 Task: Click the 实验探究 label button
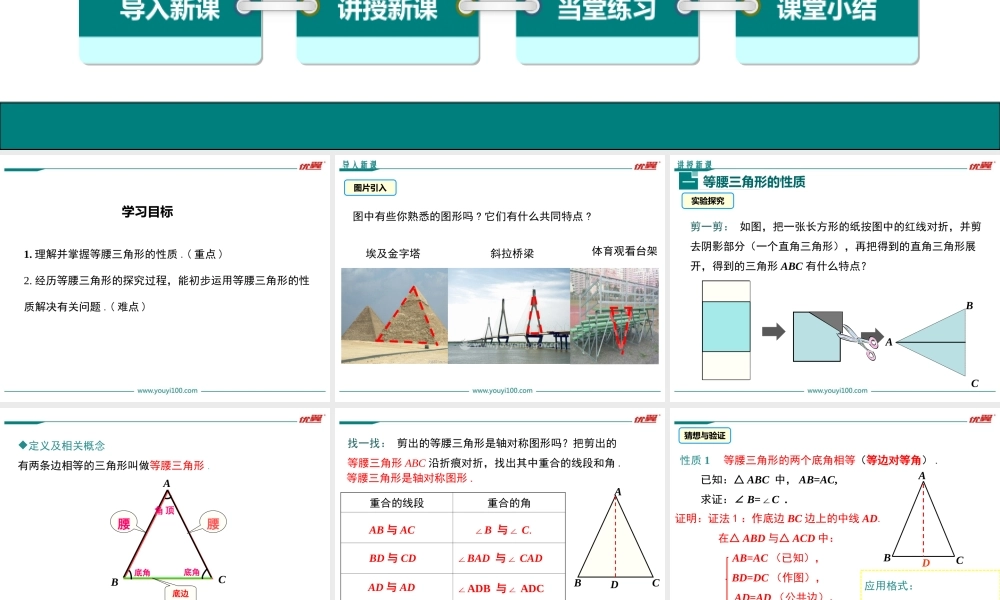coord(708,201)
